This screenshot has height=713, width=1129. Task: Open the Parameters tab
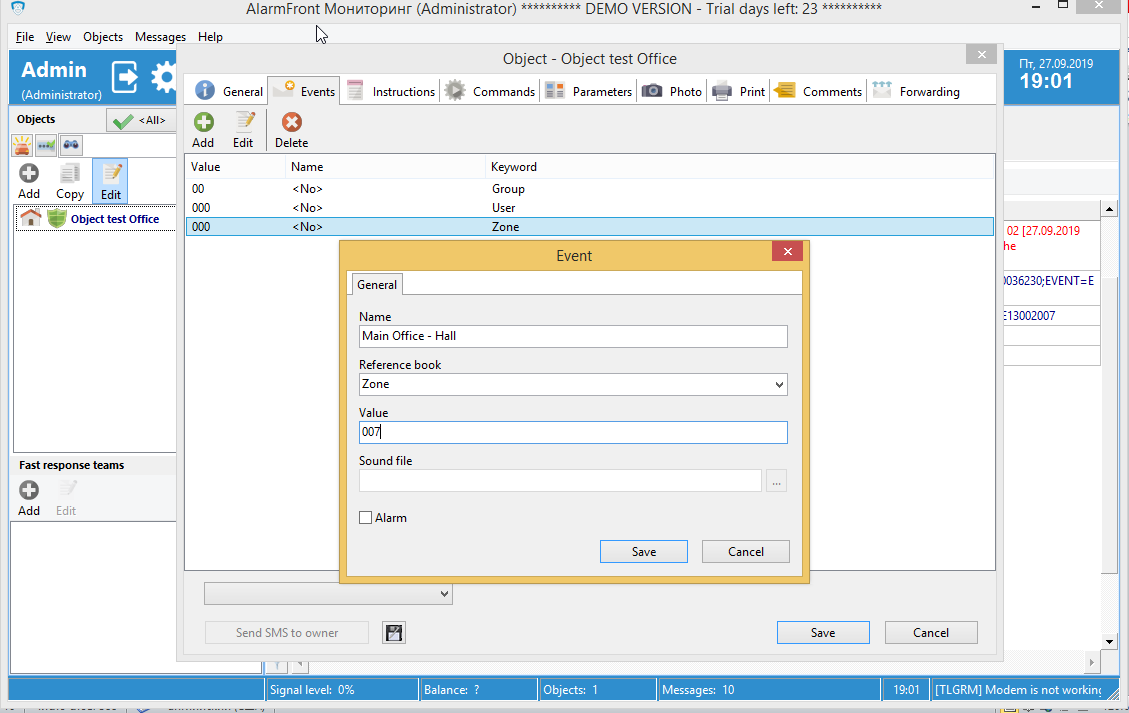click(x=588, y=91)
